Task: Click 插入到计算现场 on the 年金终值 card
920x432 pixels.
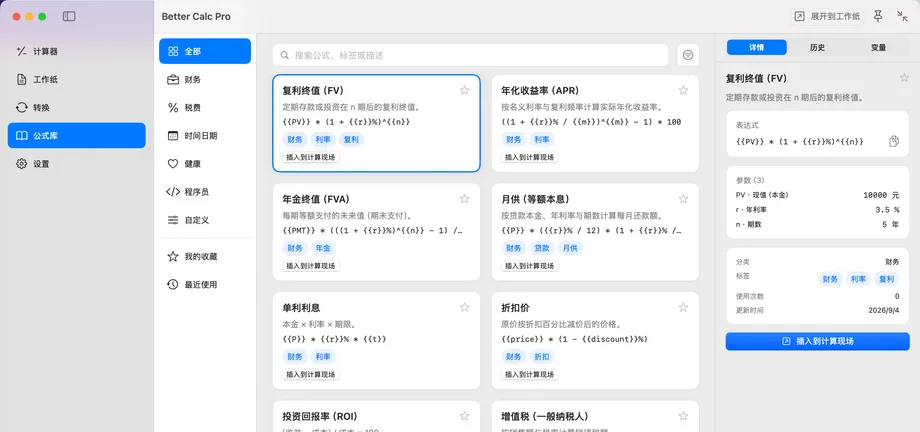Action: (x=311, y=266)
